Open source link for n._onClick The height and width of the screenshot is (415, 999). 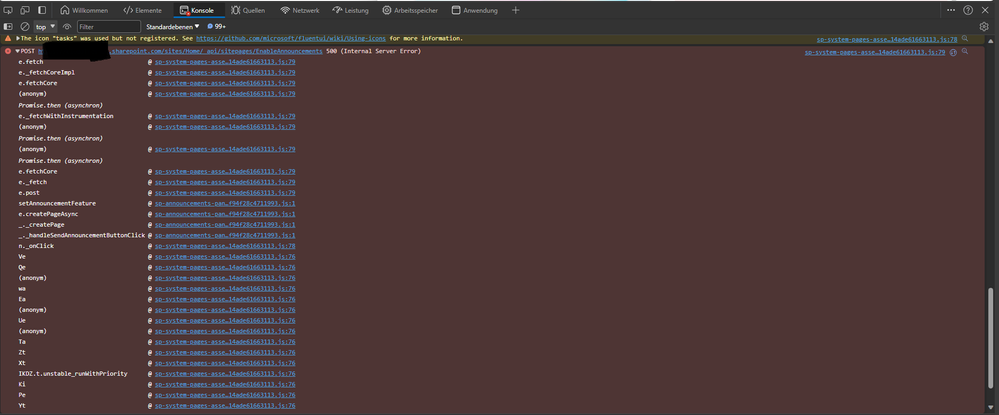(225, 246)
